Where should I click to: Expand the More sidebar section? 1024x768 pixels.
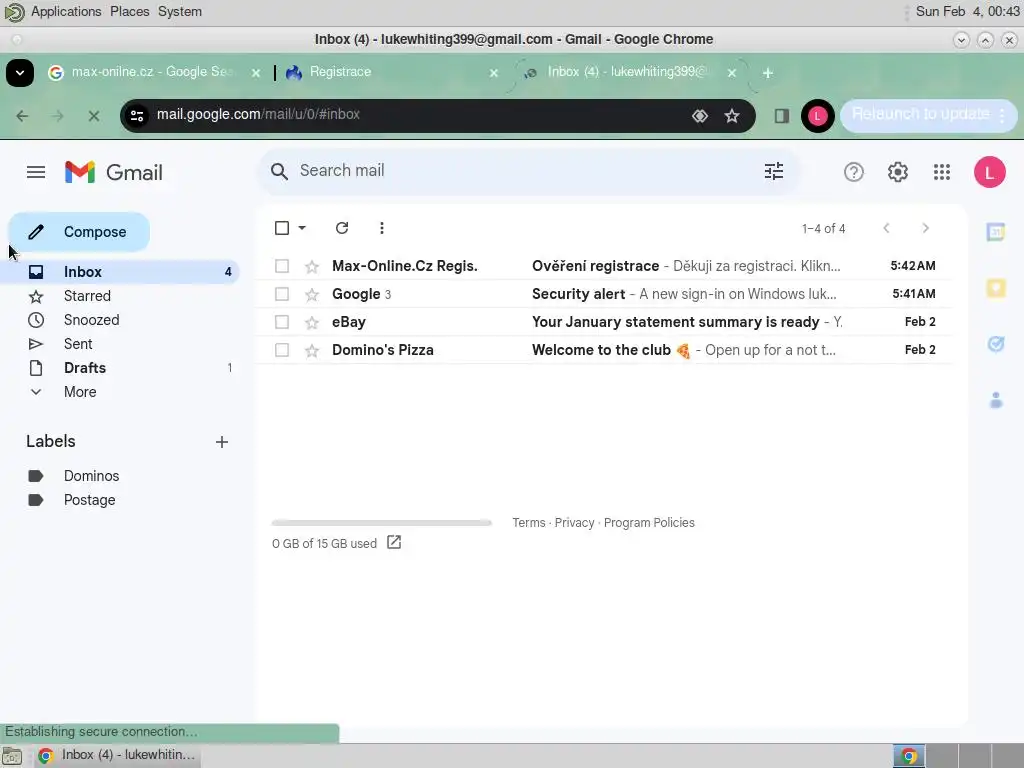pyautogui.click(x=80, y=392)
